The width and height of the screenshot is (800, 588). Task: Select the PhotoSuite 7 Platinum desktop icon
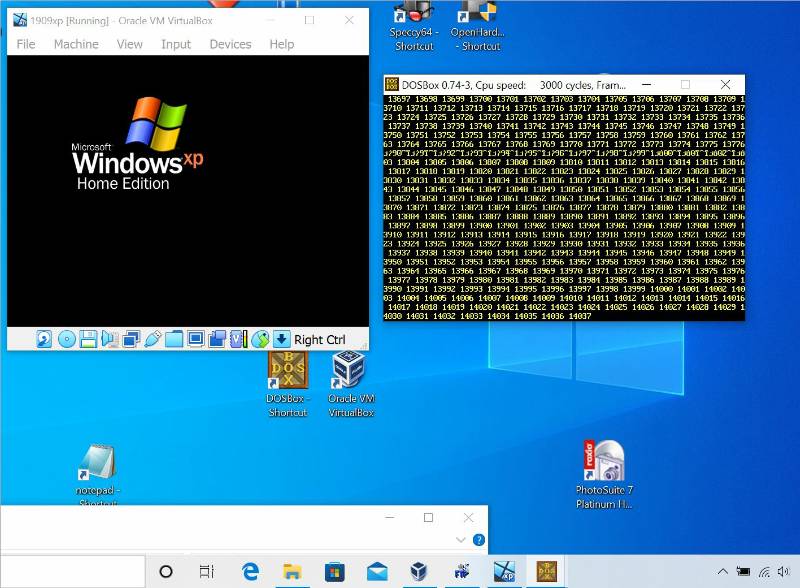(604, 475)
